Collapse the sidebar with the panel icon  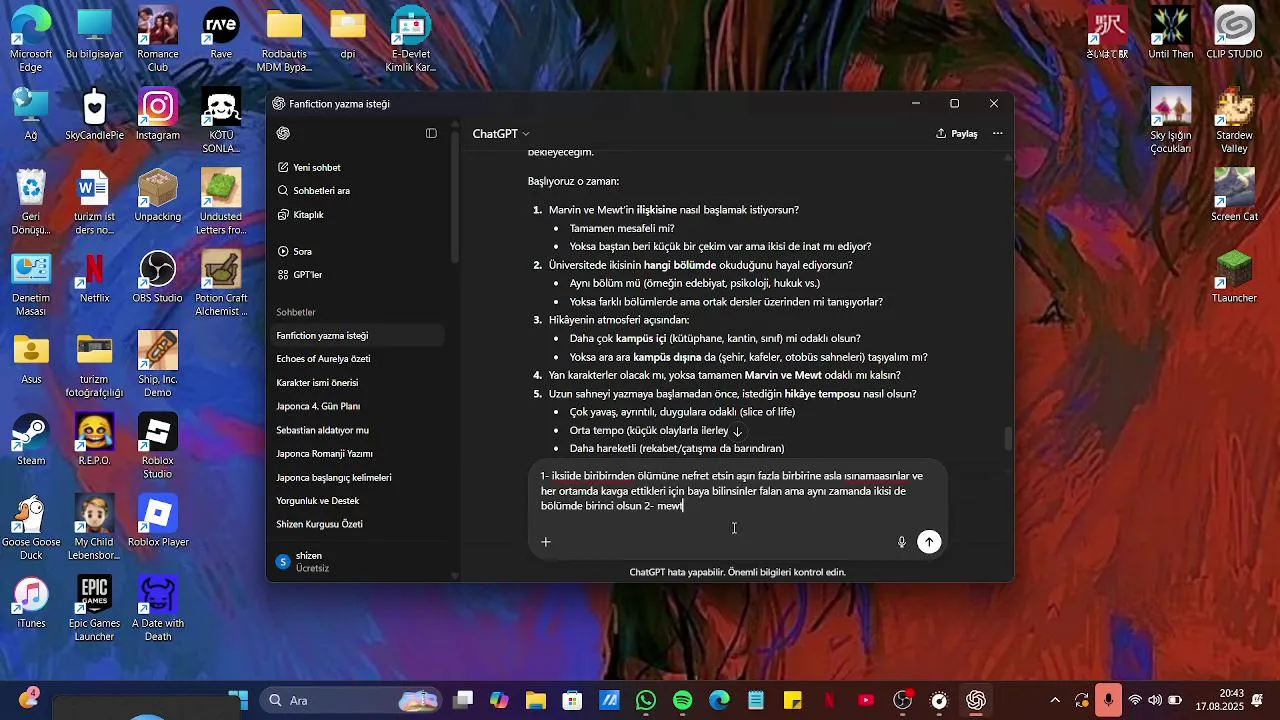coord(431,134)
